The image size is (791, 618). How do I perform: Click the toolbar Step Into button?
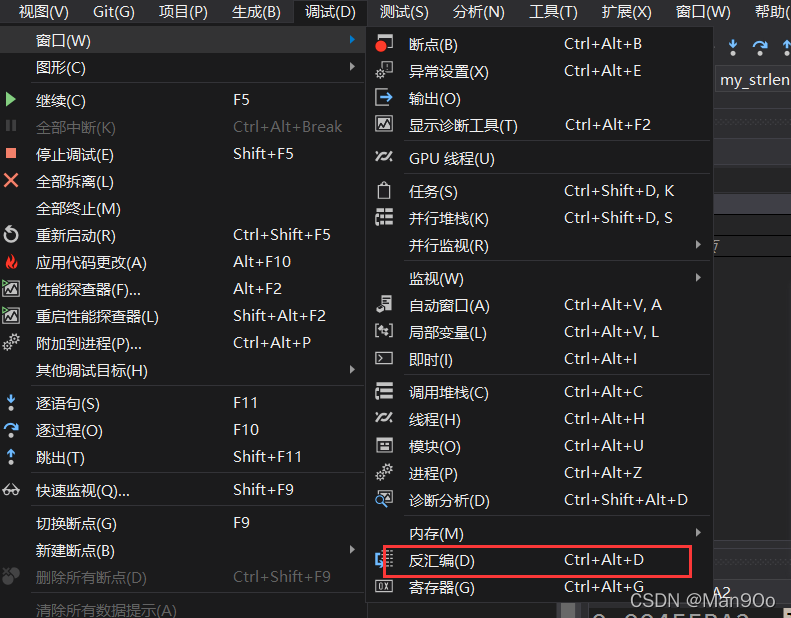click(733, 47)
